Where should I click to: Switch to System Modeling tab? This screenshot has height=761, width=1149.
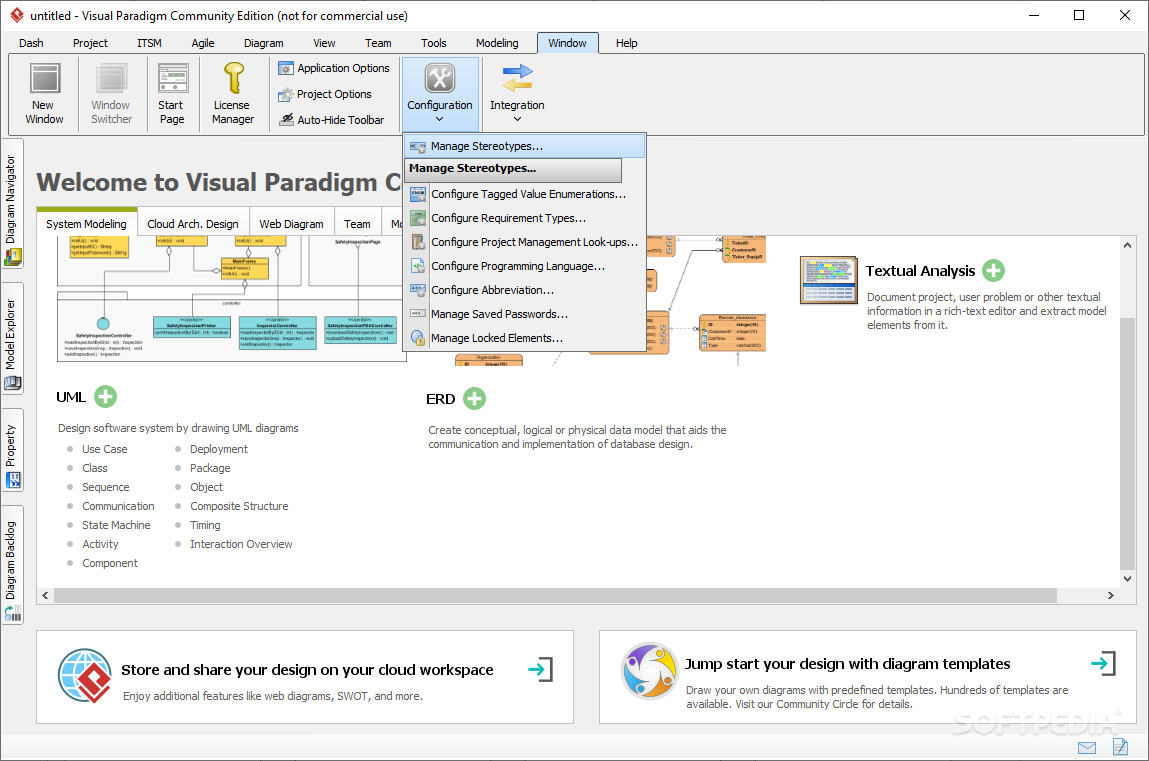point(86,223)
